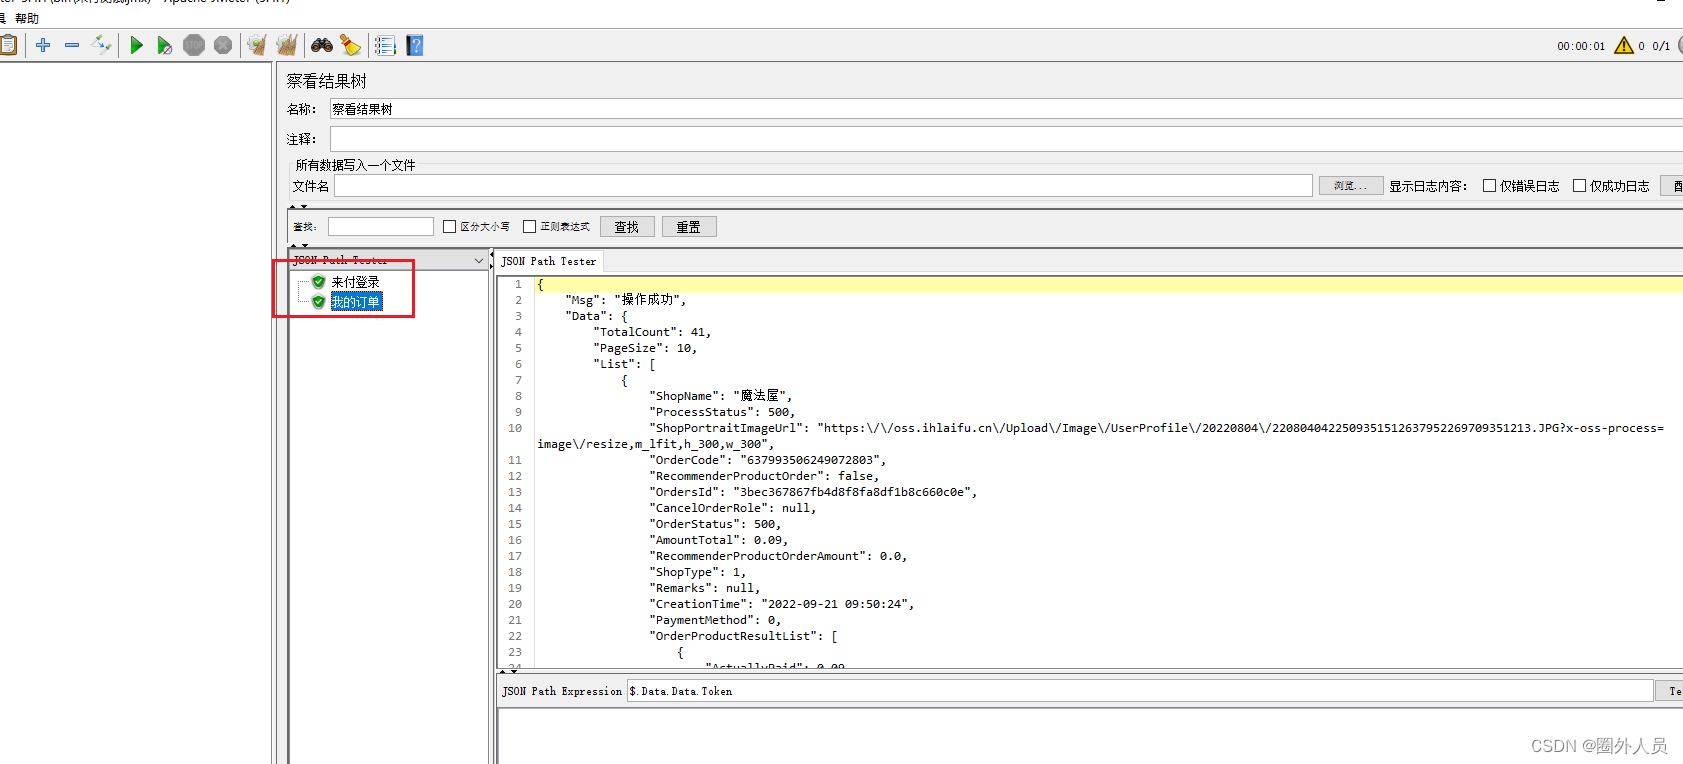Screen dimensions: 1683x764
Task: Open the JSON Path Tester renderer dropdown
Action: pos(388,260)
